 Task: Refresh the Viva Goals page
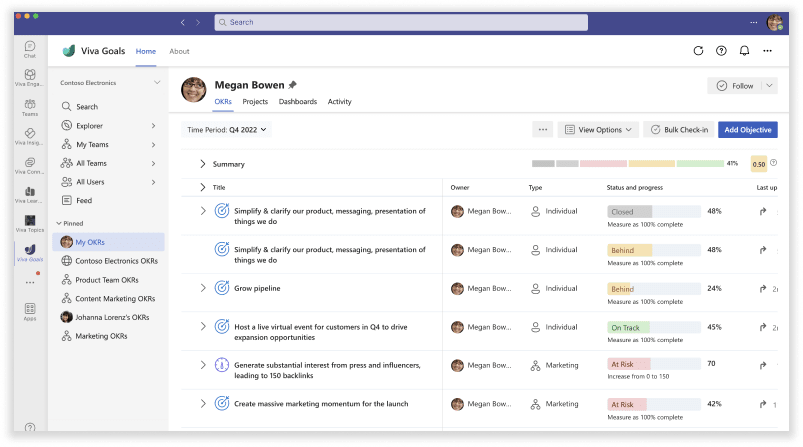click(x=698, y=51)
